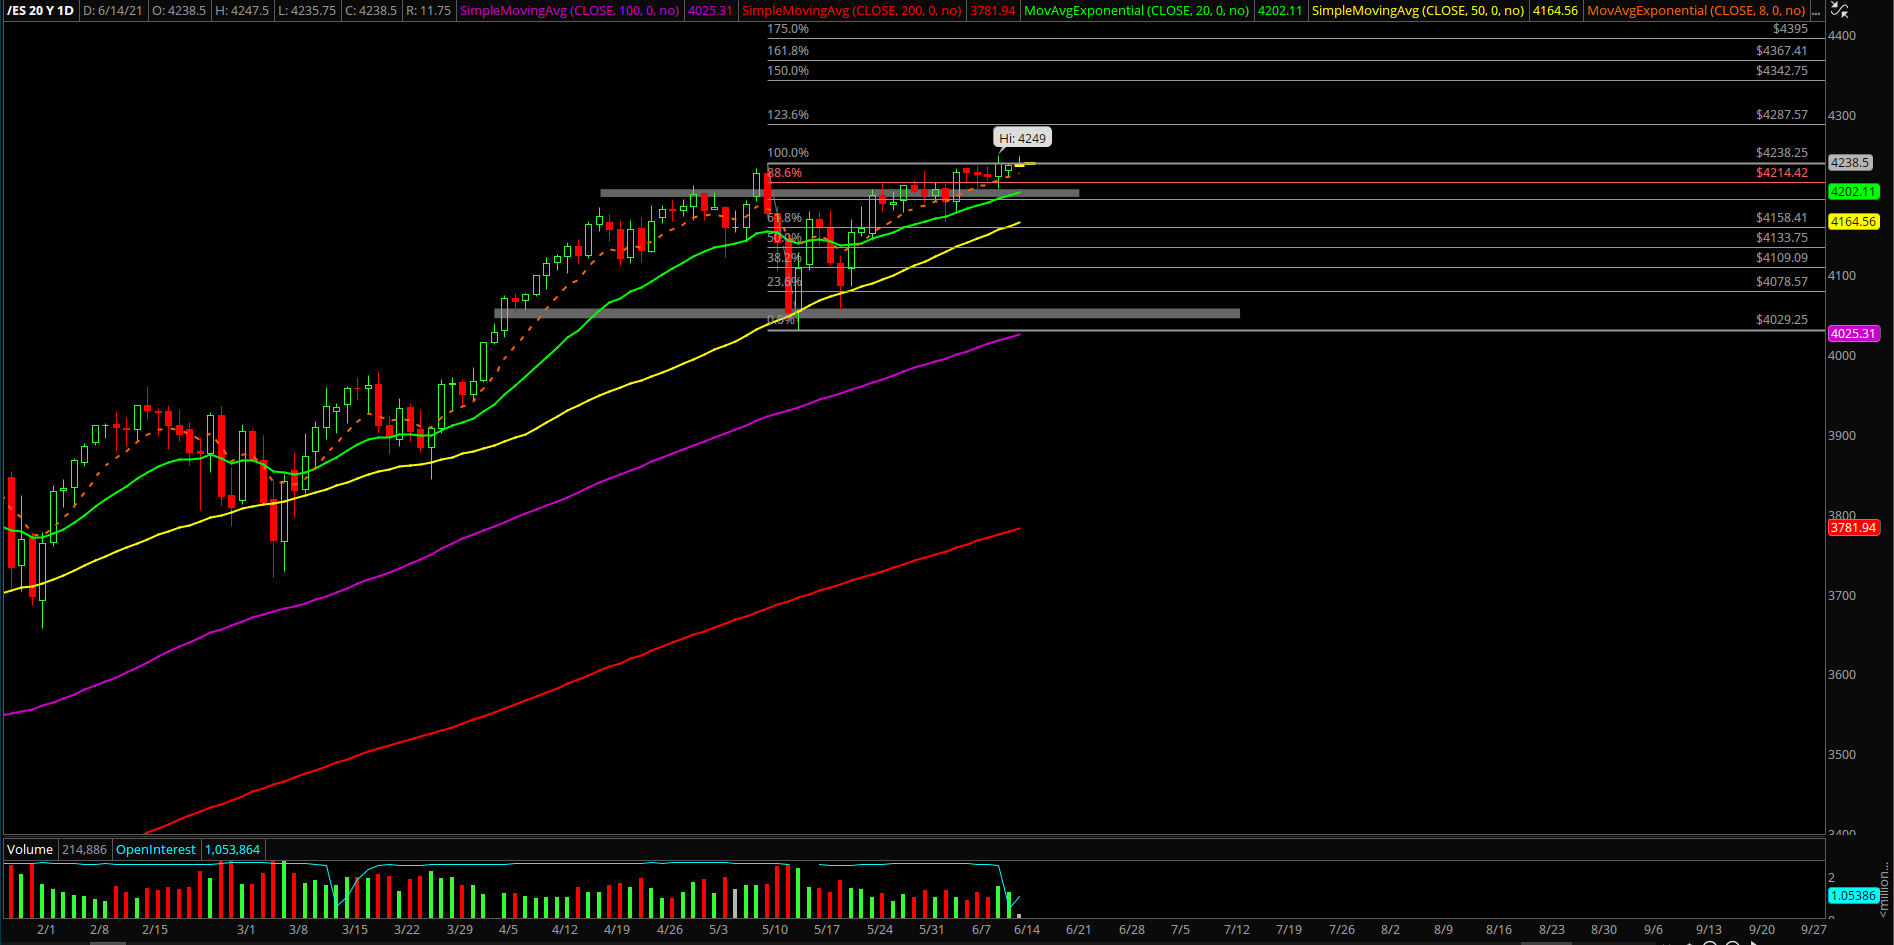Viewport: 1894px width, 945px height.
Task: Select the MovAvgExponential (CLOSE, 8) study label
Action: click(1696, 11)
